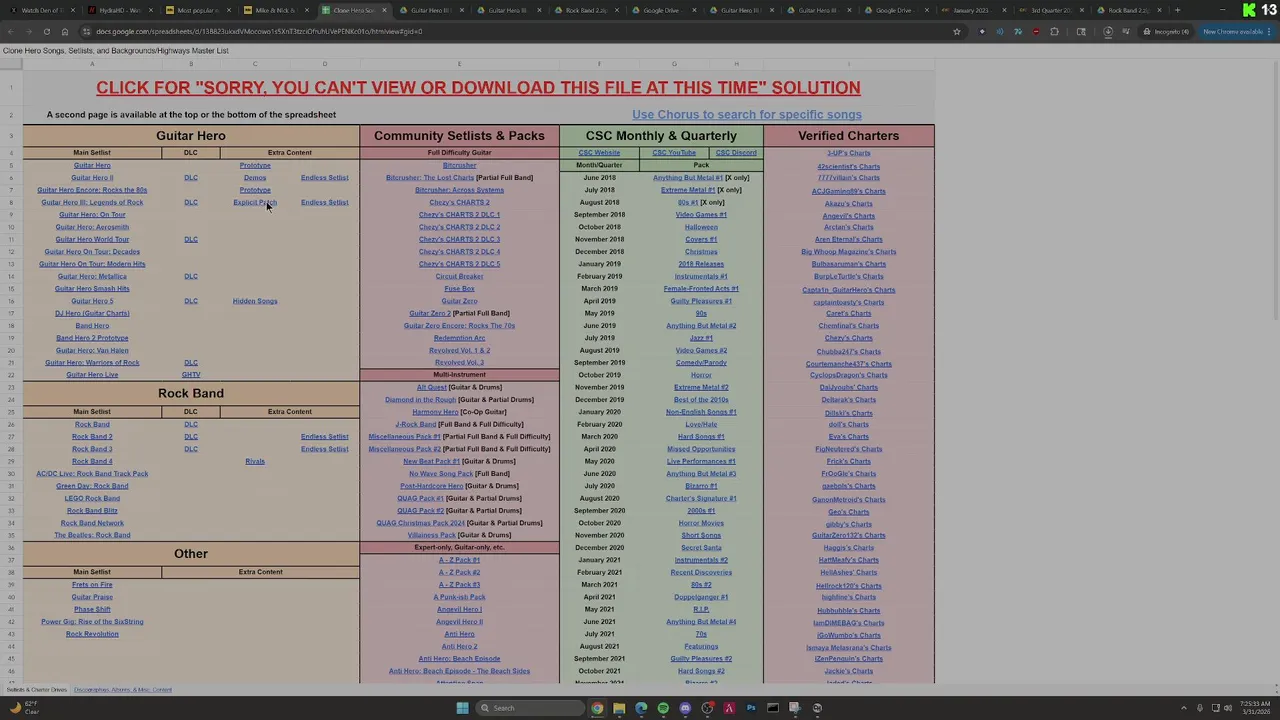The image size is (1280, 720).
Task: Open Discord from the taskbar
Action: (685, 708)
